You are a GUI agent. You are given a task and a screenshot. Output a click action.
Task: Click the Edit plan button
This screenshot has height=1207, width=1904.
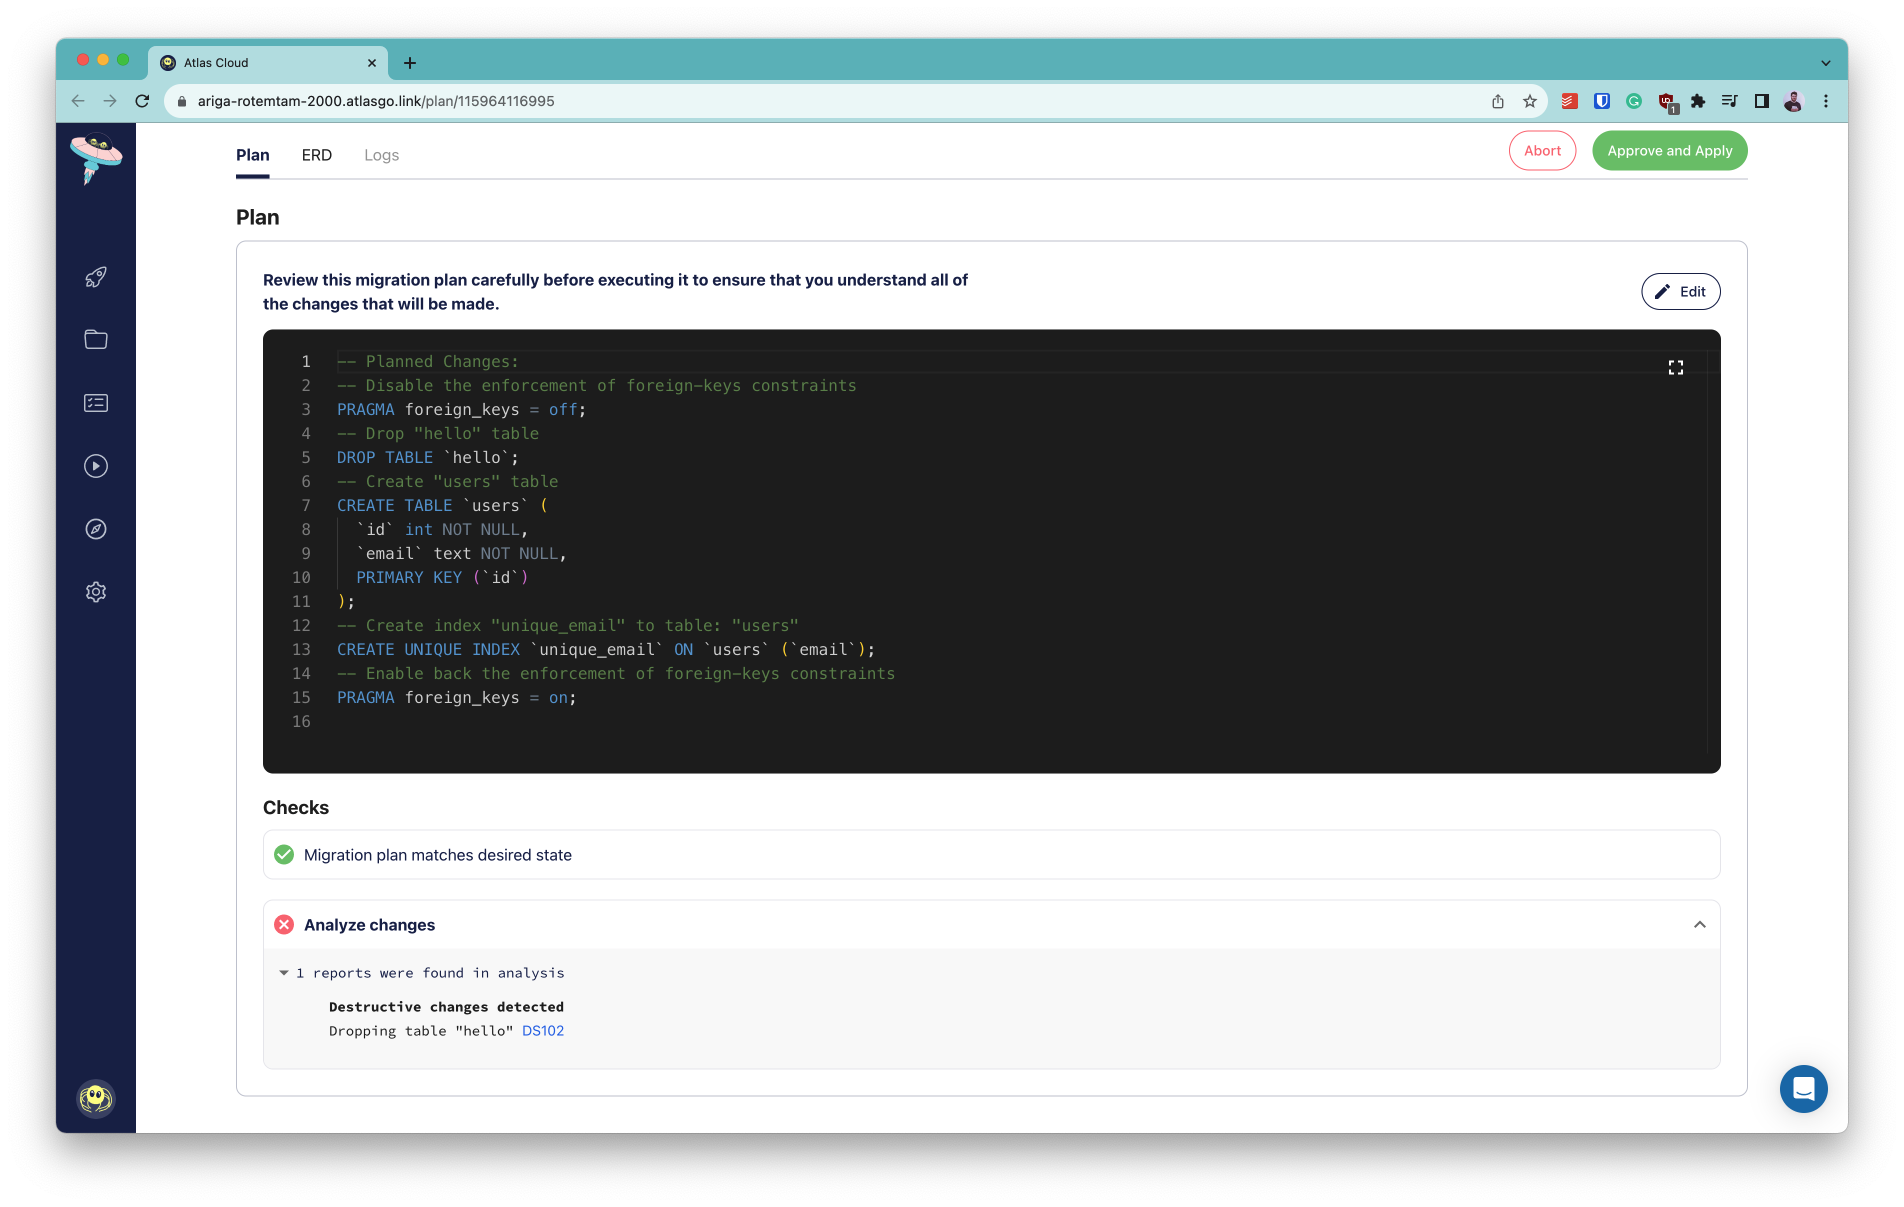point(1680,292)
